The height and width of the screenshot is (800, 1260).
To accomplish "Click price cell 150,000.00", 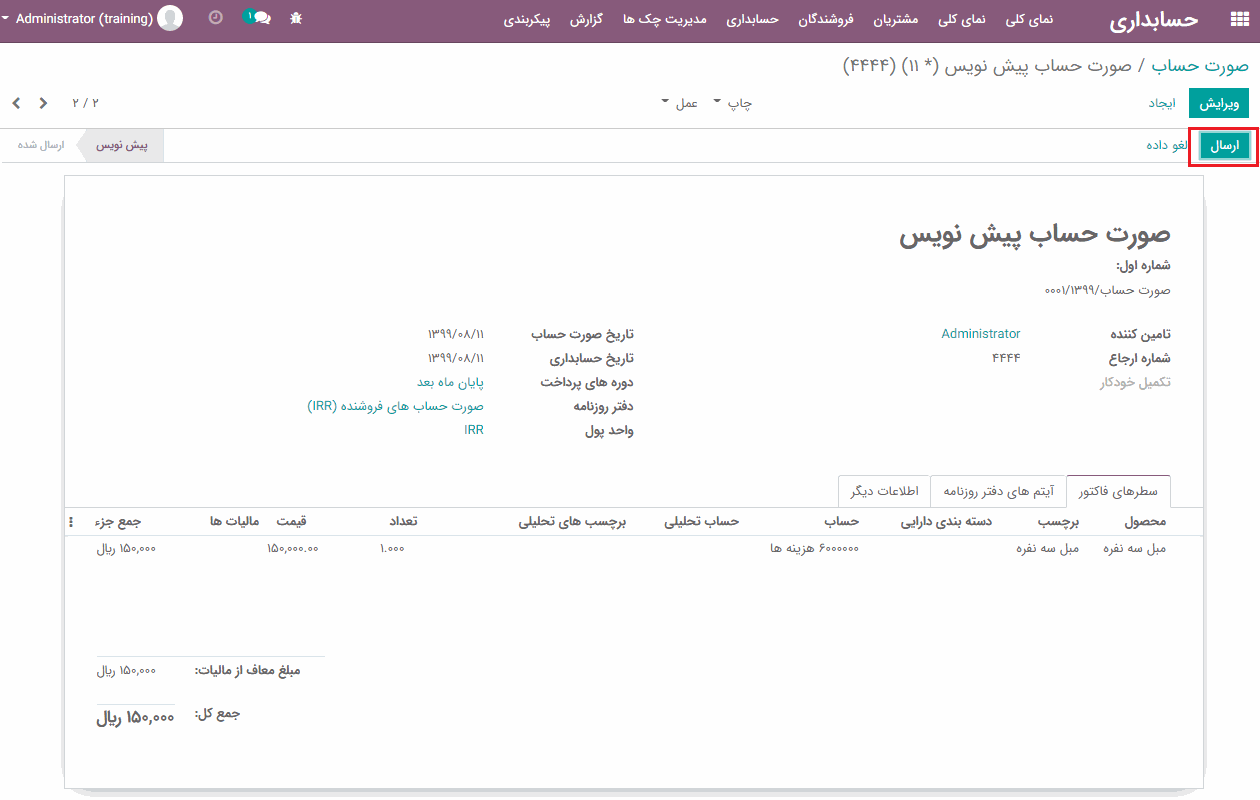I will click(x=292, y=548).
